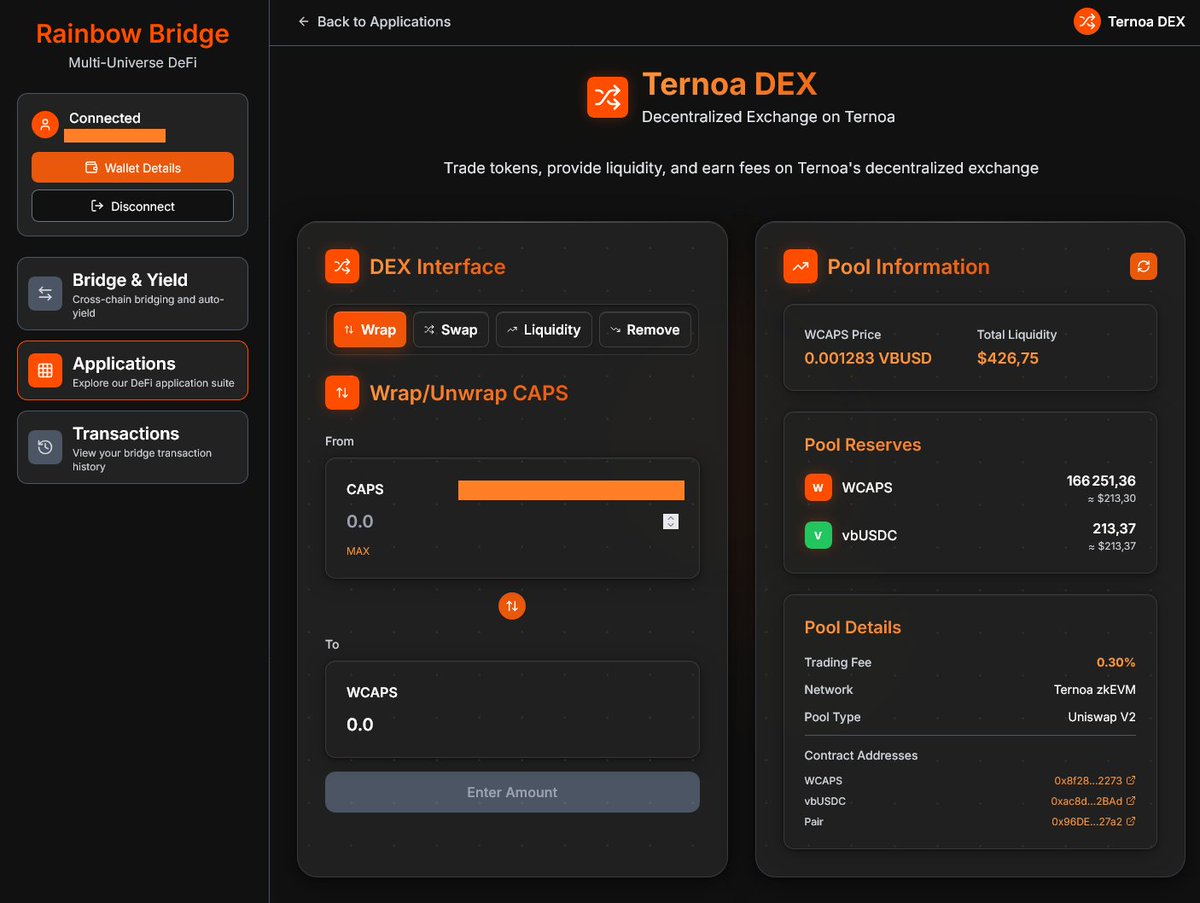Image resolution: width=1200 pixels, height=903 pixels.
Task: Click the Ternoa DEX shuffle icon in header
Action: (x=1087, y=21)
